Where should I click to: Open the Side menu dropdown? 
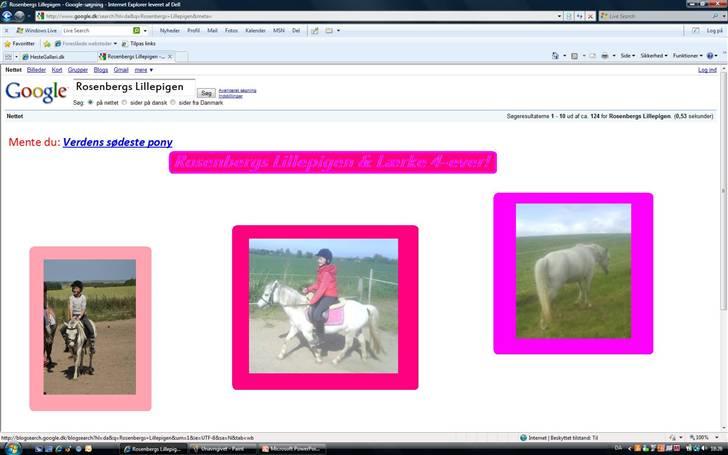[627, 56]
